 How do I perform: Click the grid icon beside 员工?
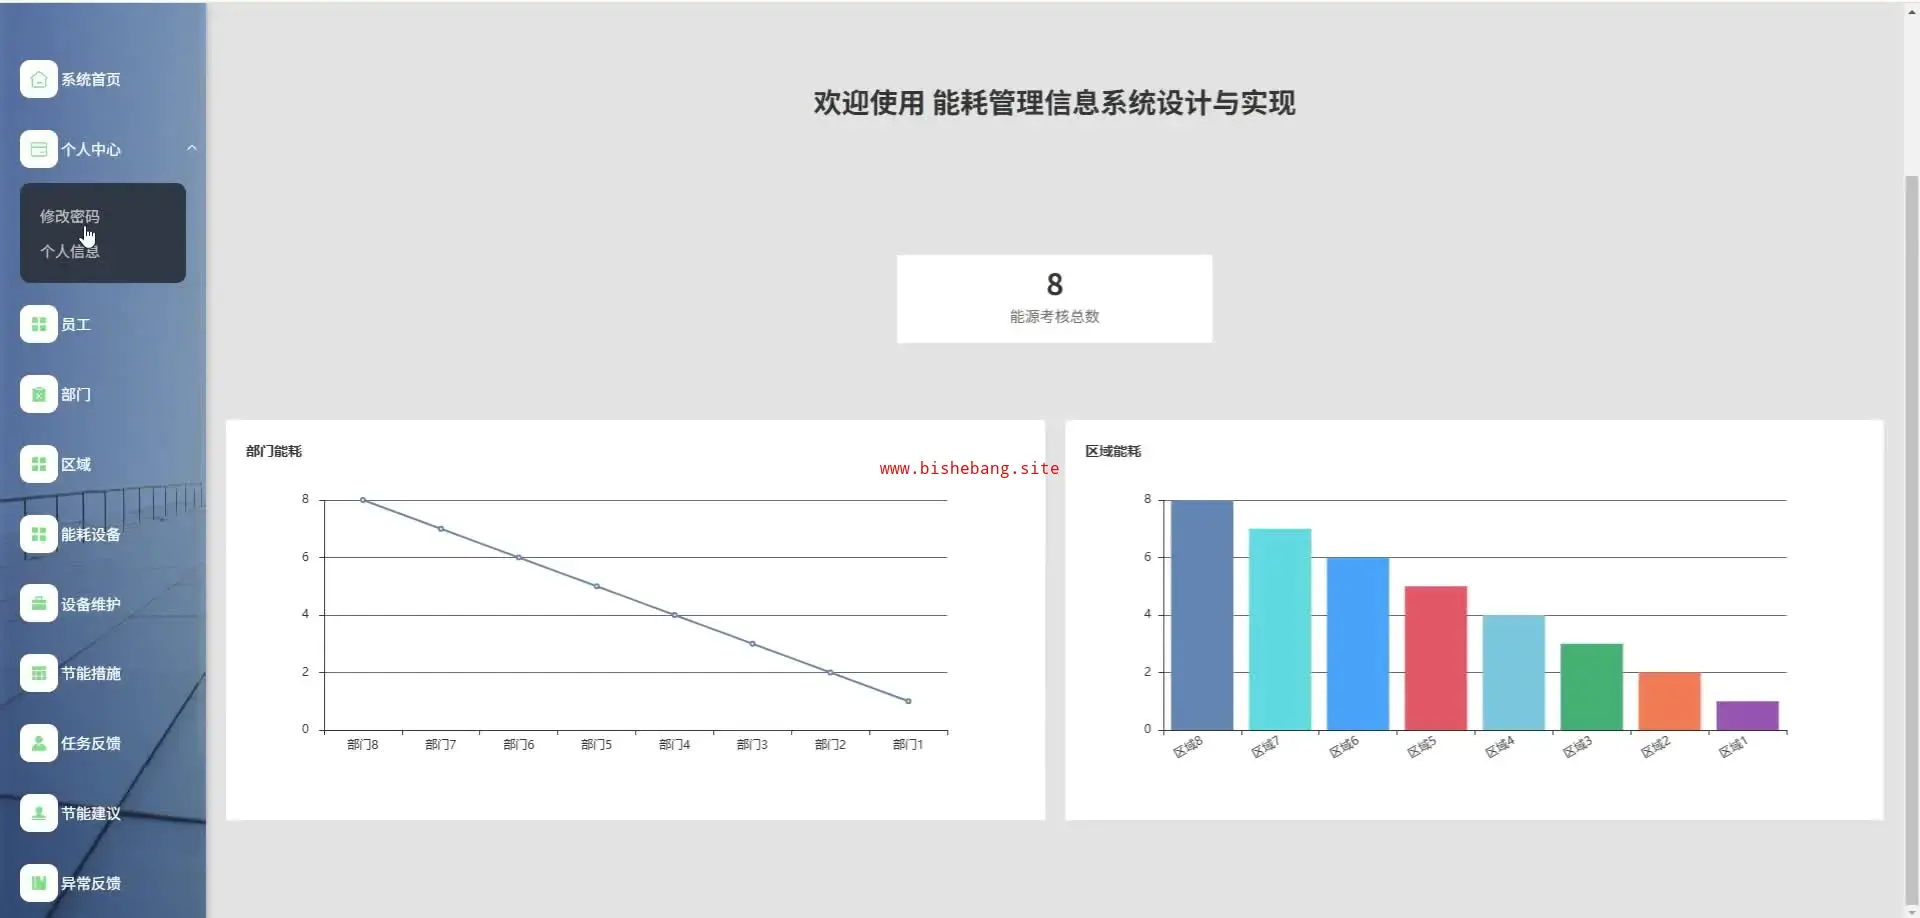(x=38, y=324)
